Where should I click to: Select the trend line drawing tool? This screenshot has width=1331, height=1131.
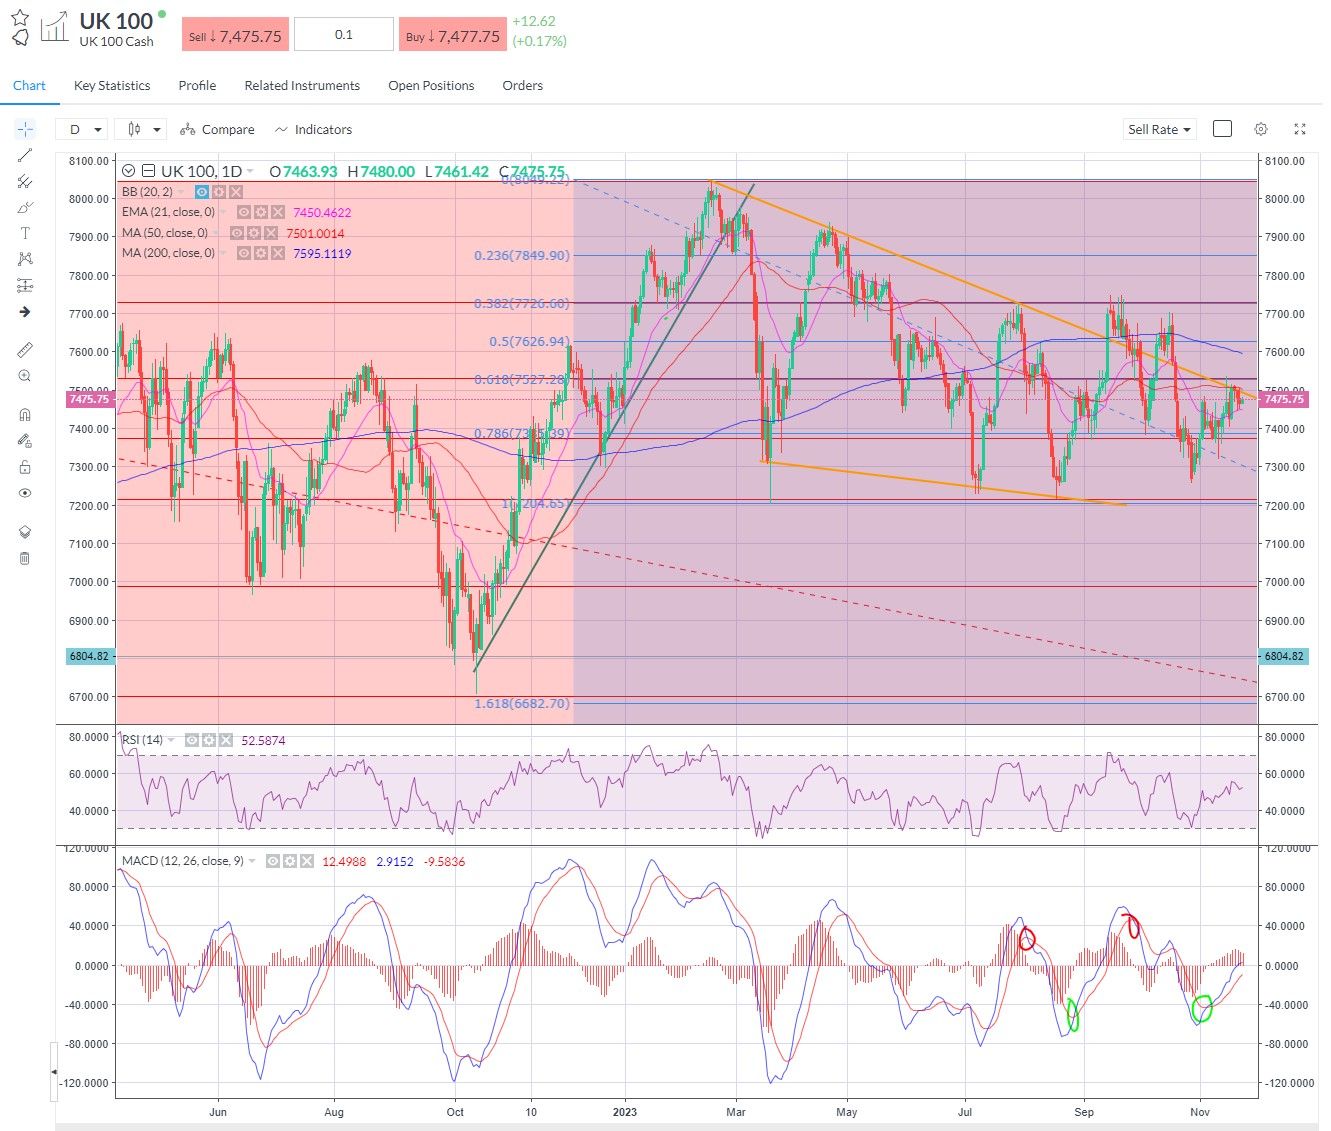pyautogui.click(x=25, y=155)
